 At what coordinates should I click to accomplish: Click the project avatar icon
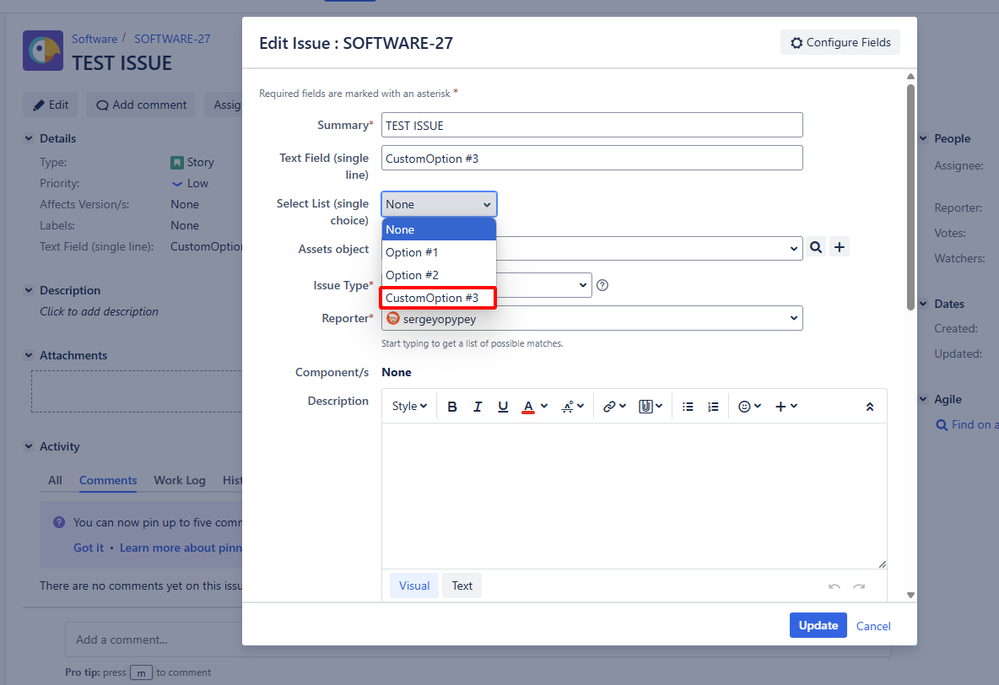pyautogui.click(x=43, y=50)
